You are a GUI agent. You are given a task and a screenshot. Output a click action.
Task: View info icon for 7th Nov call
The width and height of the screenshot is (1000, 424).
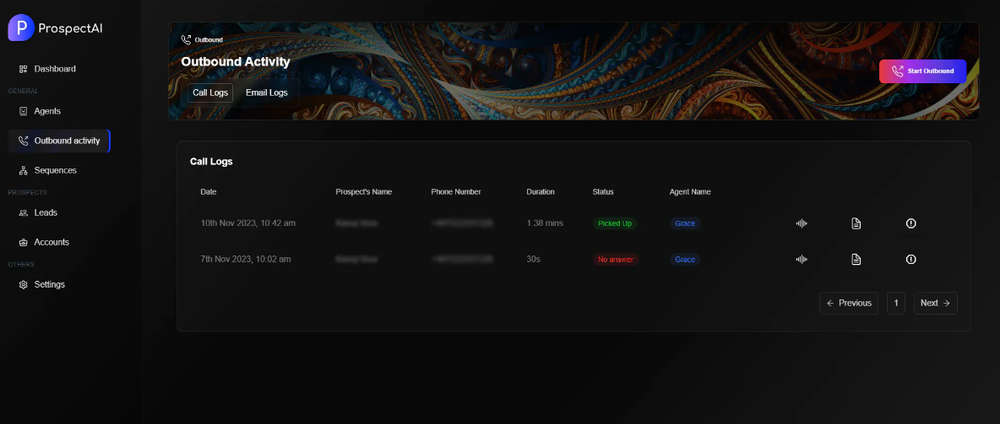(x=911, y=259)
